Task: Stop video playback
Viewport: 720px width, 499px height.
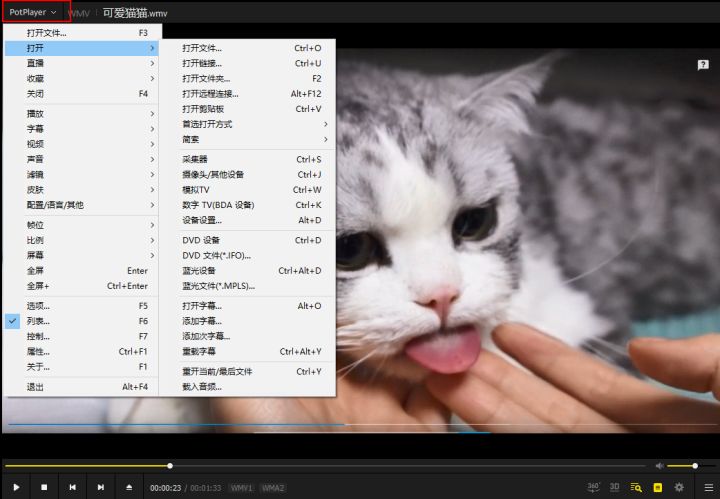Action: (x=44, y=487)
